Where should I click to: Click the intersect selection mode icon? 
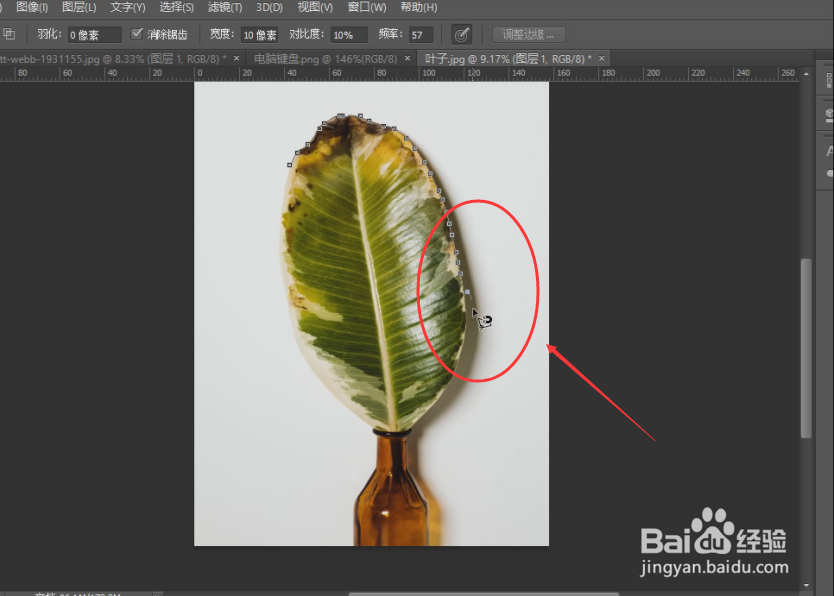point(9,35)
